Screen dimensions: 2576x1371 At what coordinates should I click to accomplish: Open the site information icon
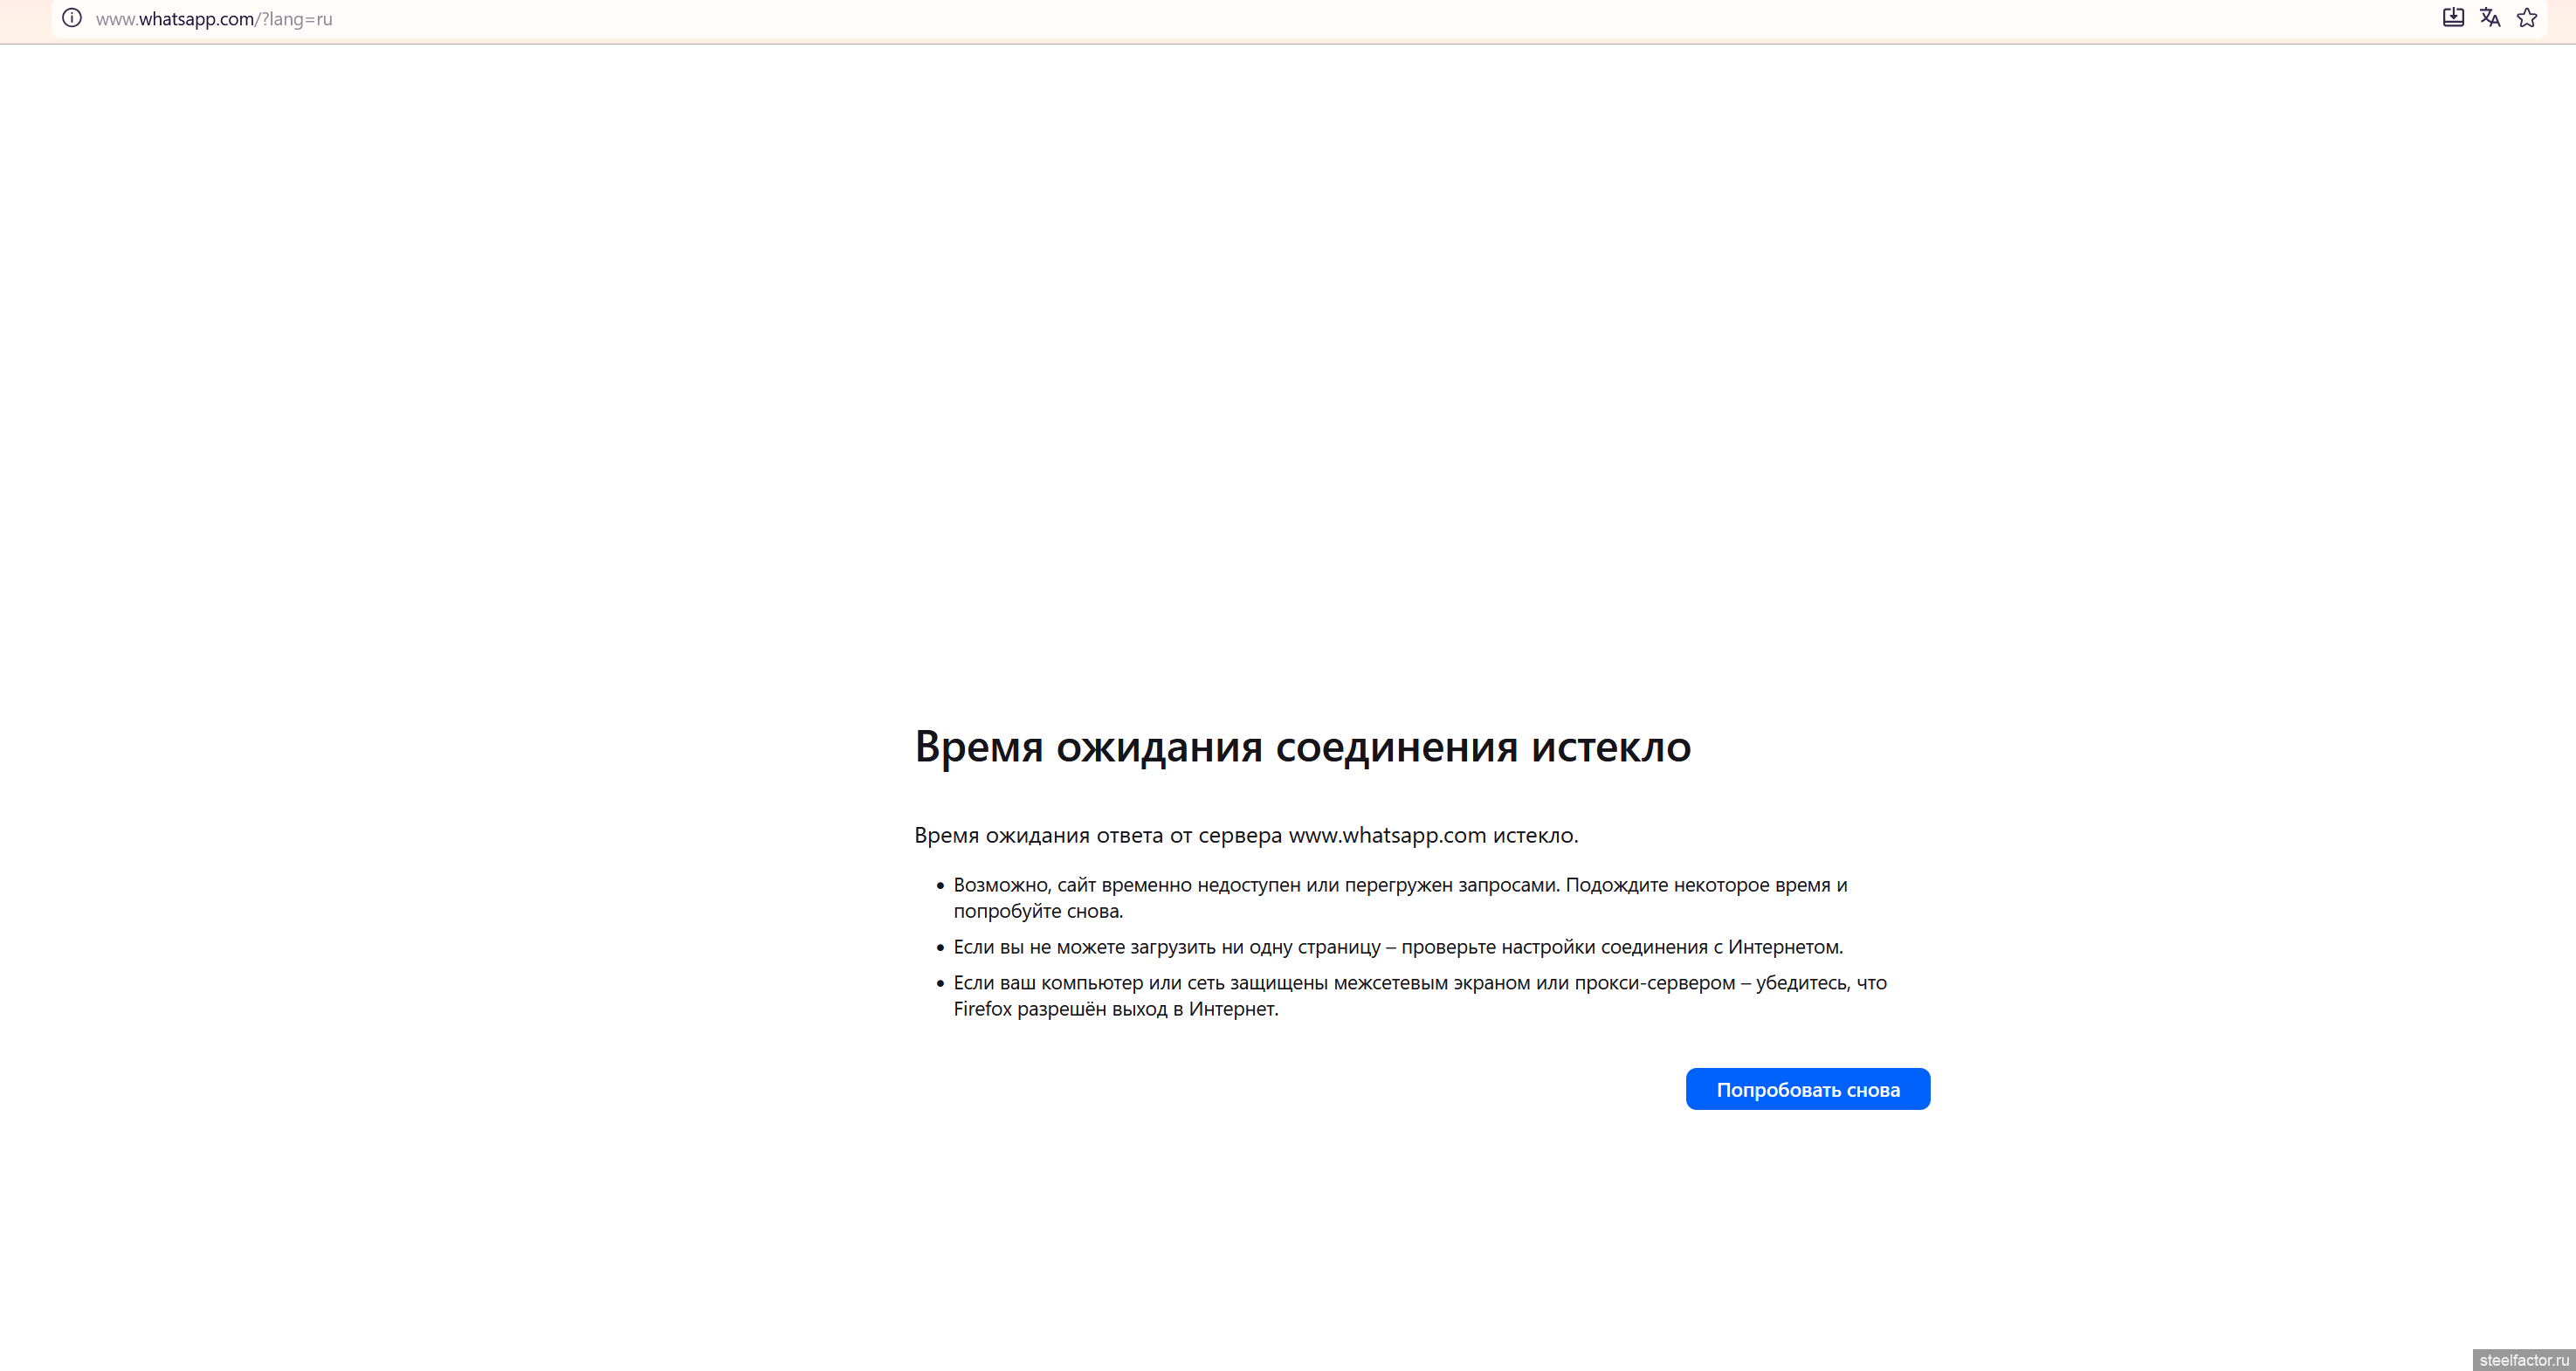[72, 18]
